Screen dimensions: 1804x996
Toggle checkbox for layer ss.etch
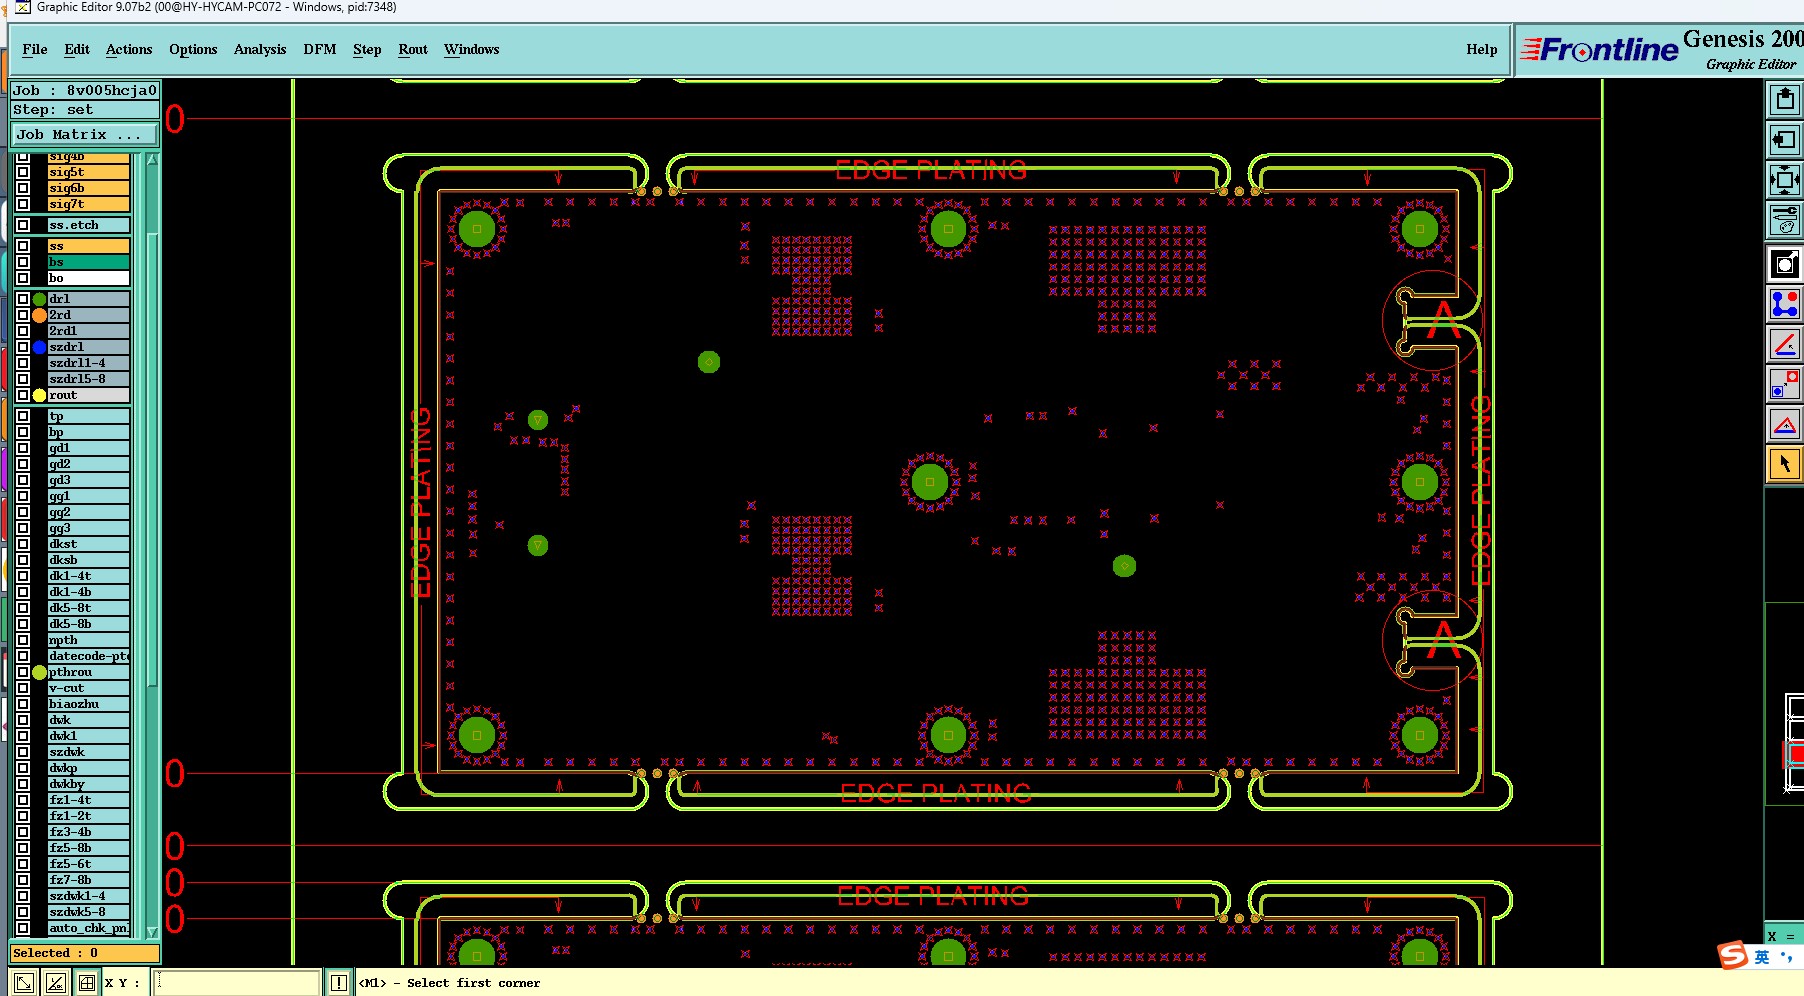tap(23, 225)
